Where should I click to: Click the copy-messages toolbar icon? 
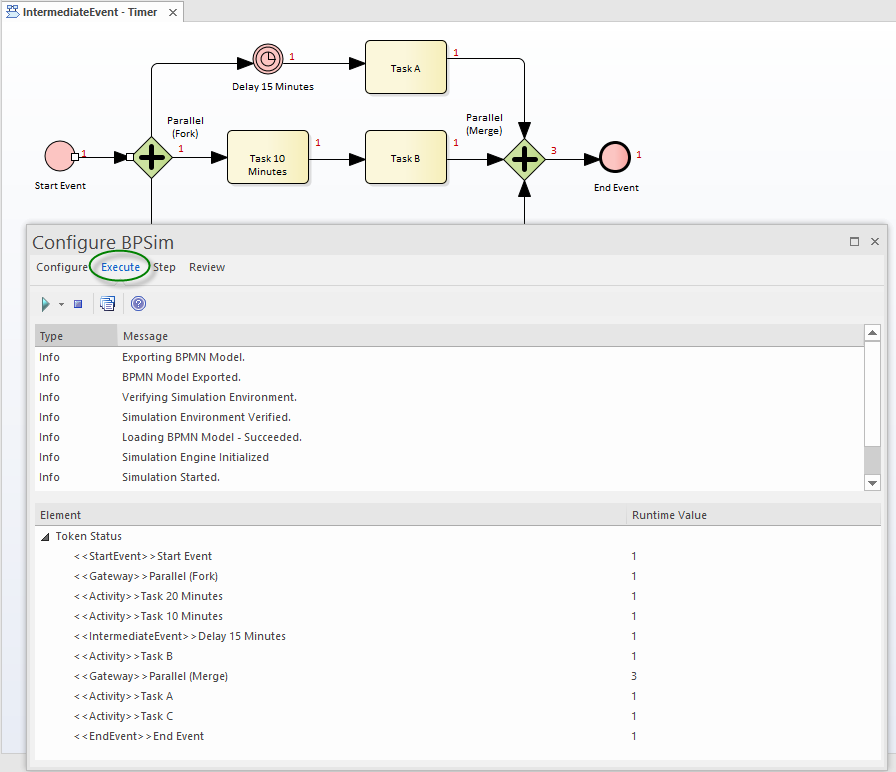click(x=107, y=303)
